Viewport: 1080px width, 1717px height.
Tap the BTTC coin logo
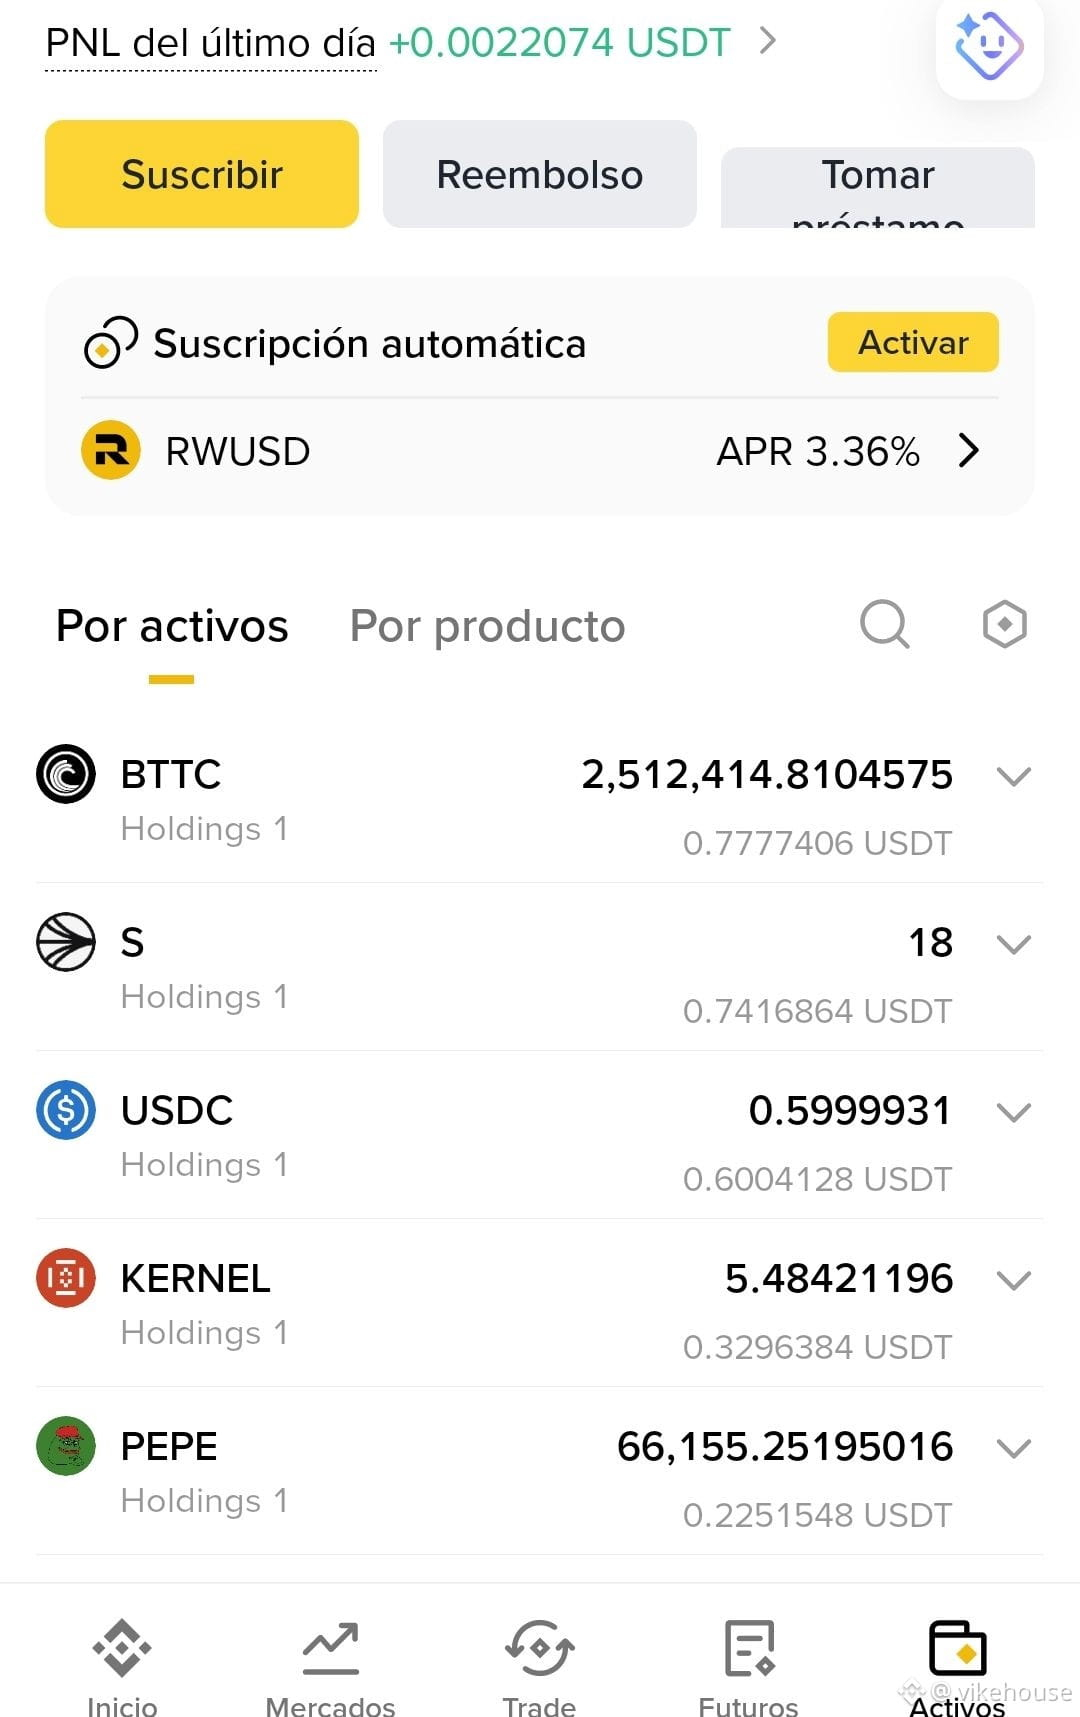point(66,774)
